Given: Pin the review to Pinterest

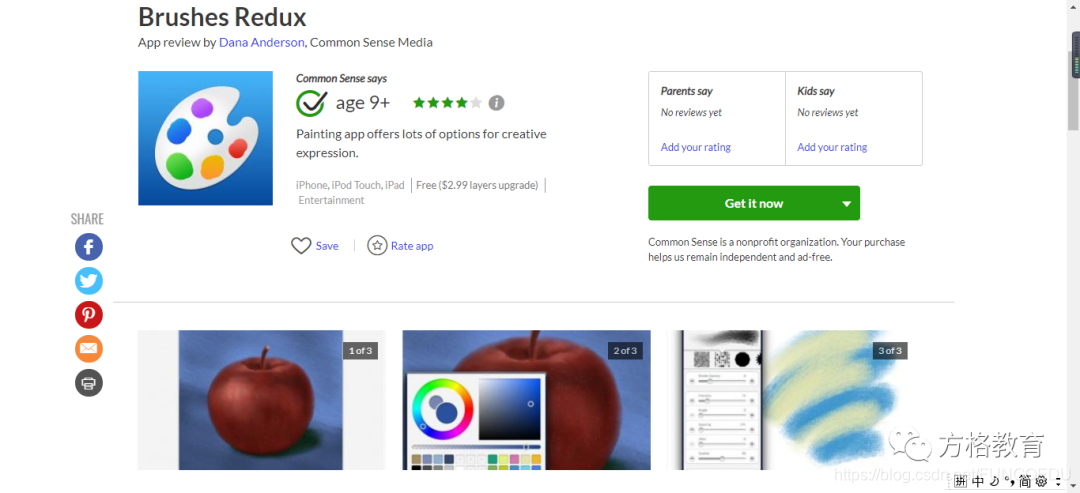Looking at the screenshot, I should point(89,315).
